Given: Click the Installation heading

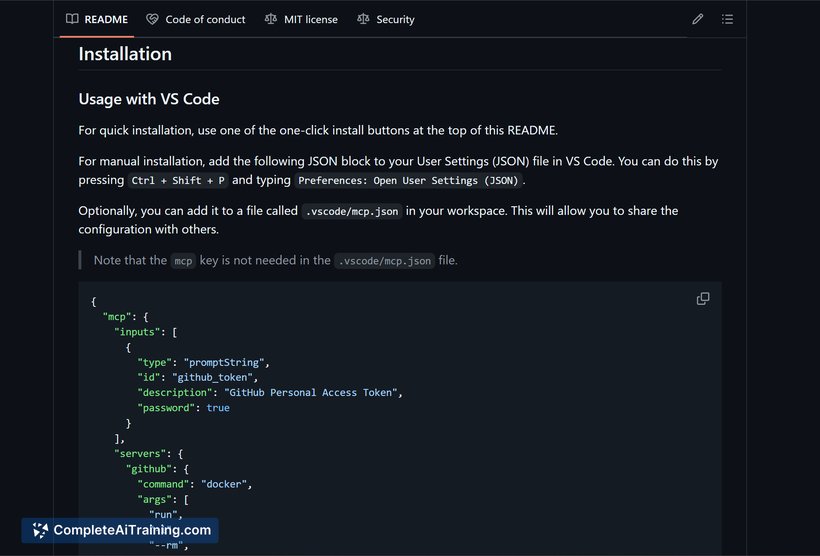Looking at the screenshot, I should click(125, 54).
